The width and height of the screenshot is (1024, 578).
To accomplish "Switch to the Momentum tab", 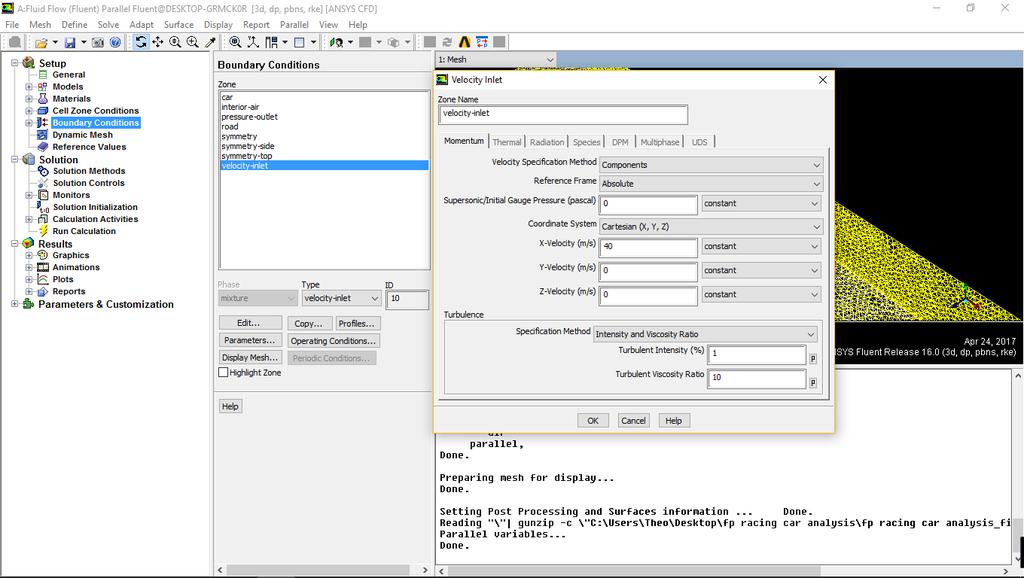I will tap(464, 141).
